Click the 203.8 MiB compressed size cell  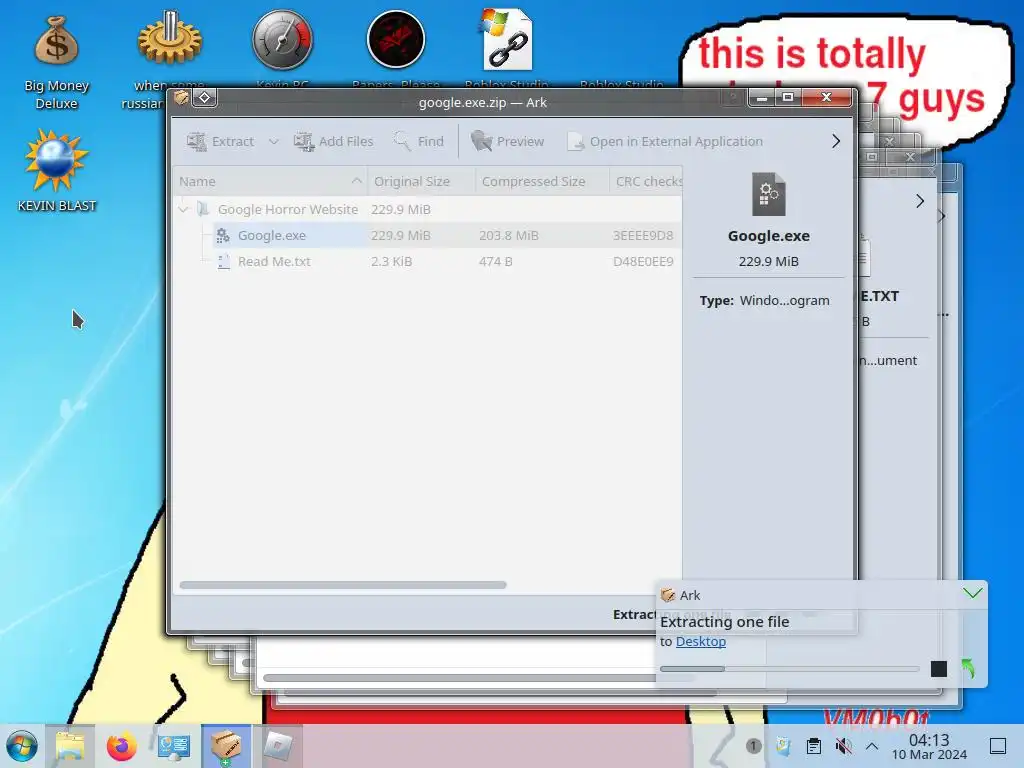point(509,235)
